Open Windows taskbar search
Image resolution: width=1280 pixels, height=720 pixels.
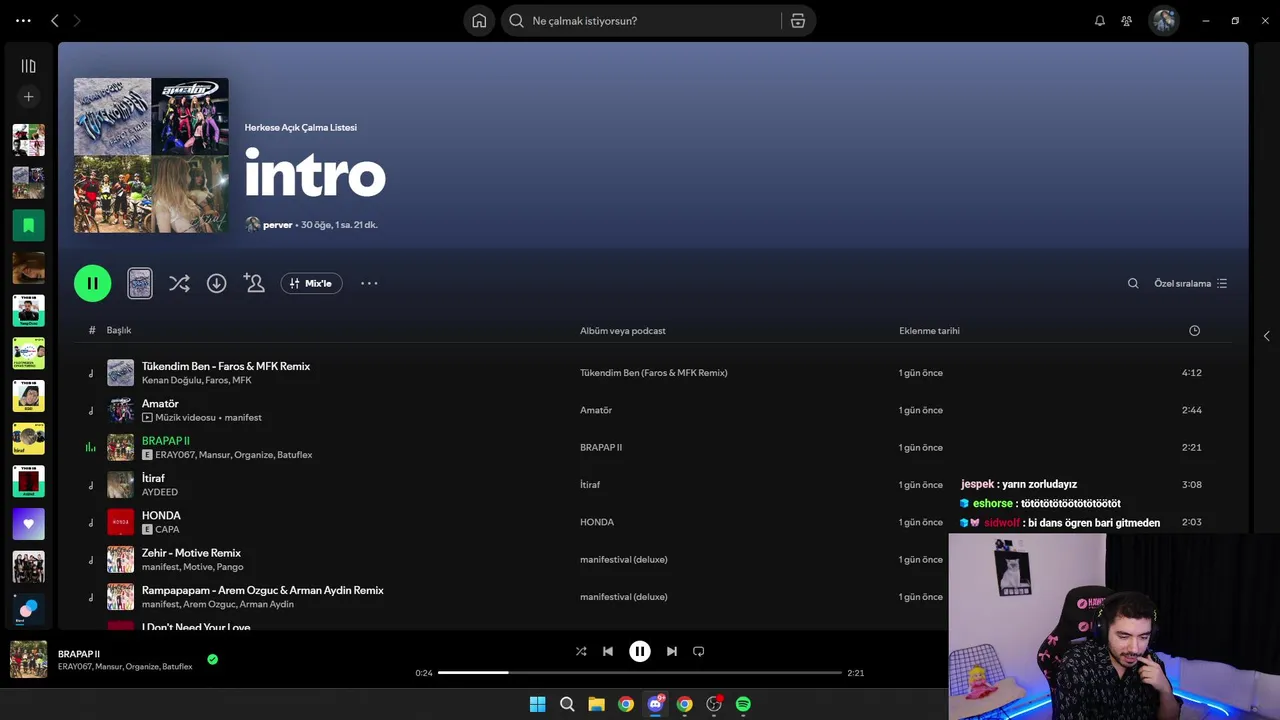[x=567, y=704]
